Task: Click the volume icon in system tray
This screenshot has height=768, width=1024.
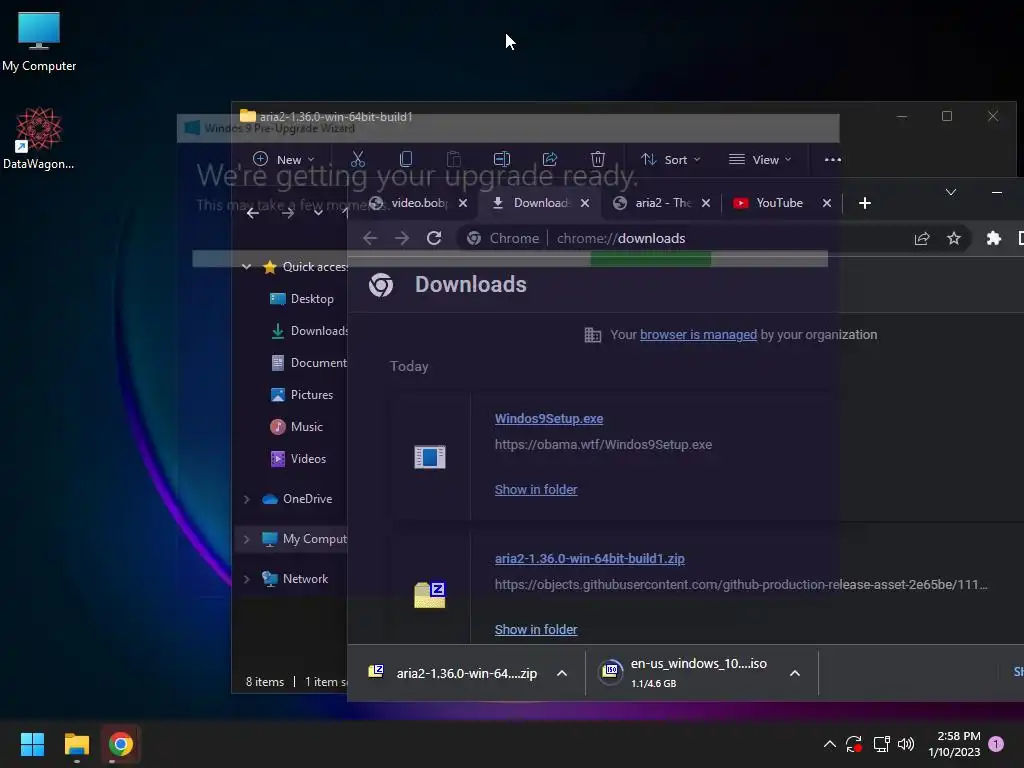Action: 906,744
